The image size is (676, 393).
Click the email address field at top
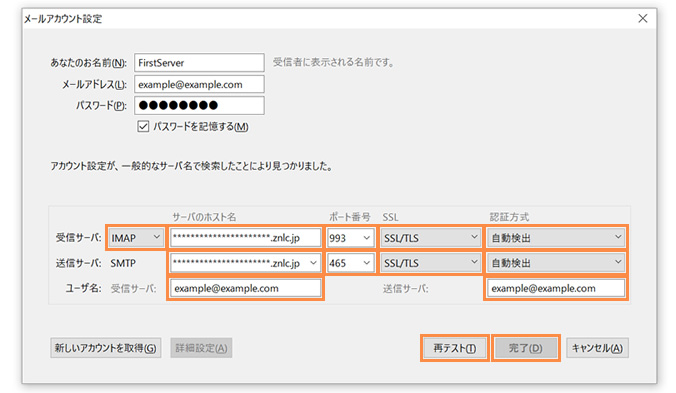(199, 84)
